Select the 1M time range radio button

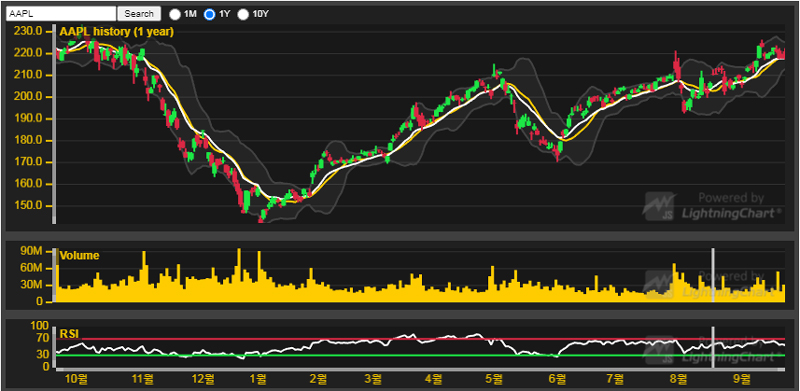coord(175,14)
